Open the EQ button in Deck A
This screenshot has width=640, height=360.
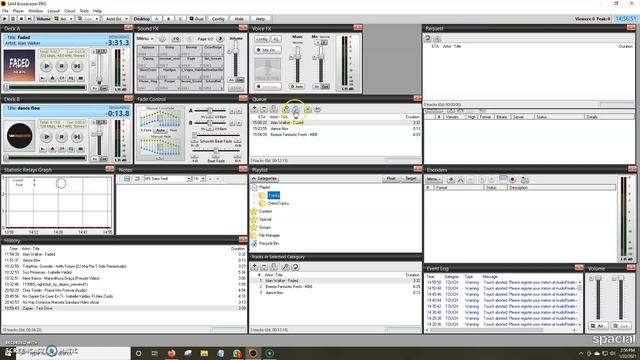[x=71, y=78]
